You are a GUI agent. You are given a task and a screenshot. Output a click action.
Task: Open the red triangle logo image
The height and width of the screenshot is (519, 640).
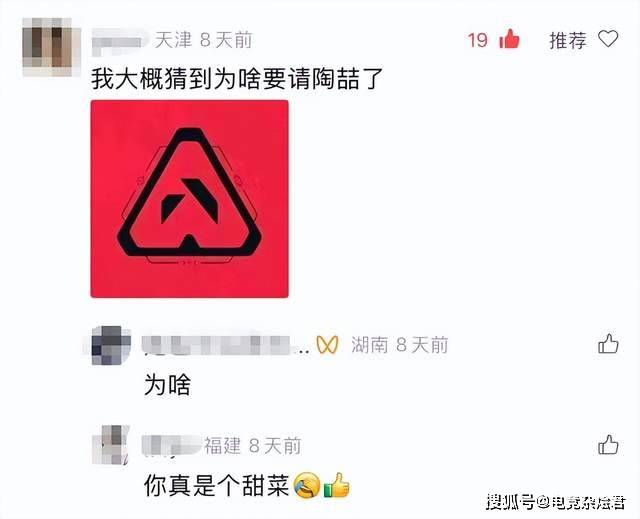[x=189, y=199]
